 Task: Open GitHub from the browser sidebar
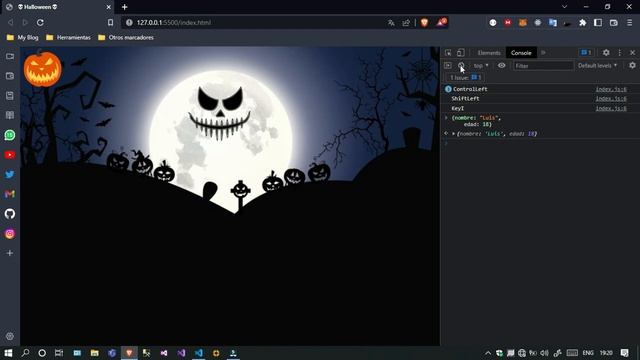point(10,213)
